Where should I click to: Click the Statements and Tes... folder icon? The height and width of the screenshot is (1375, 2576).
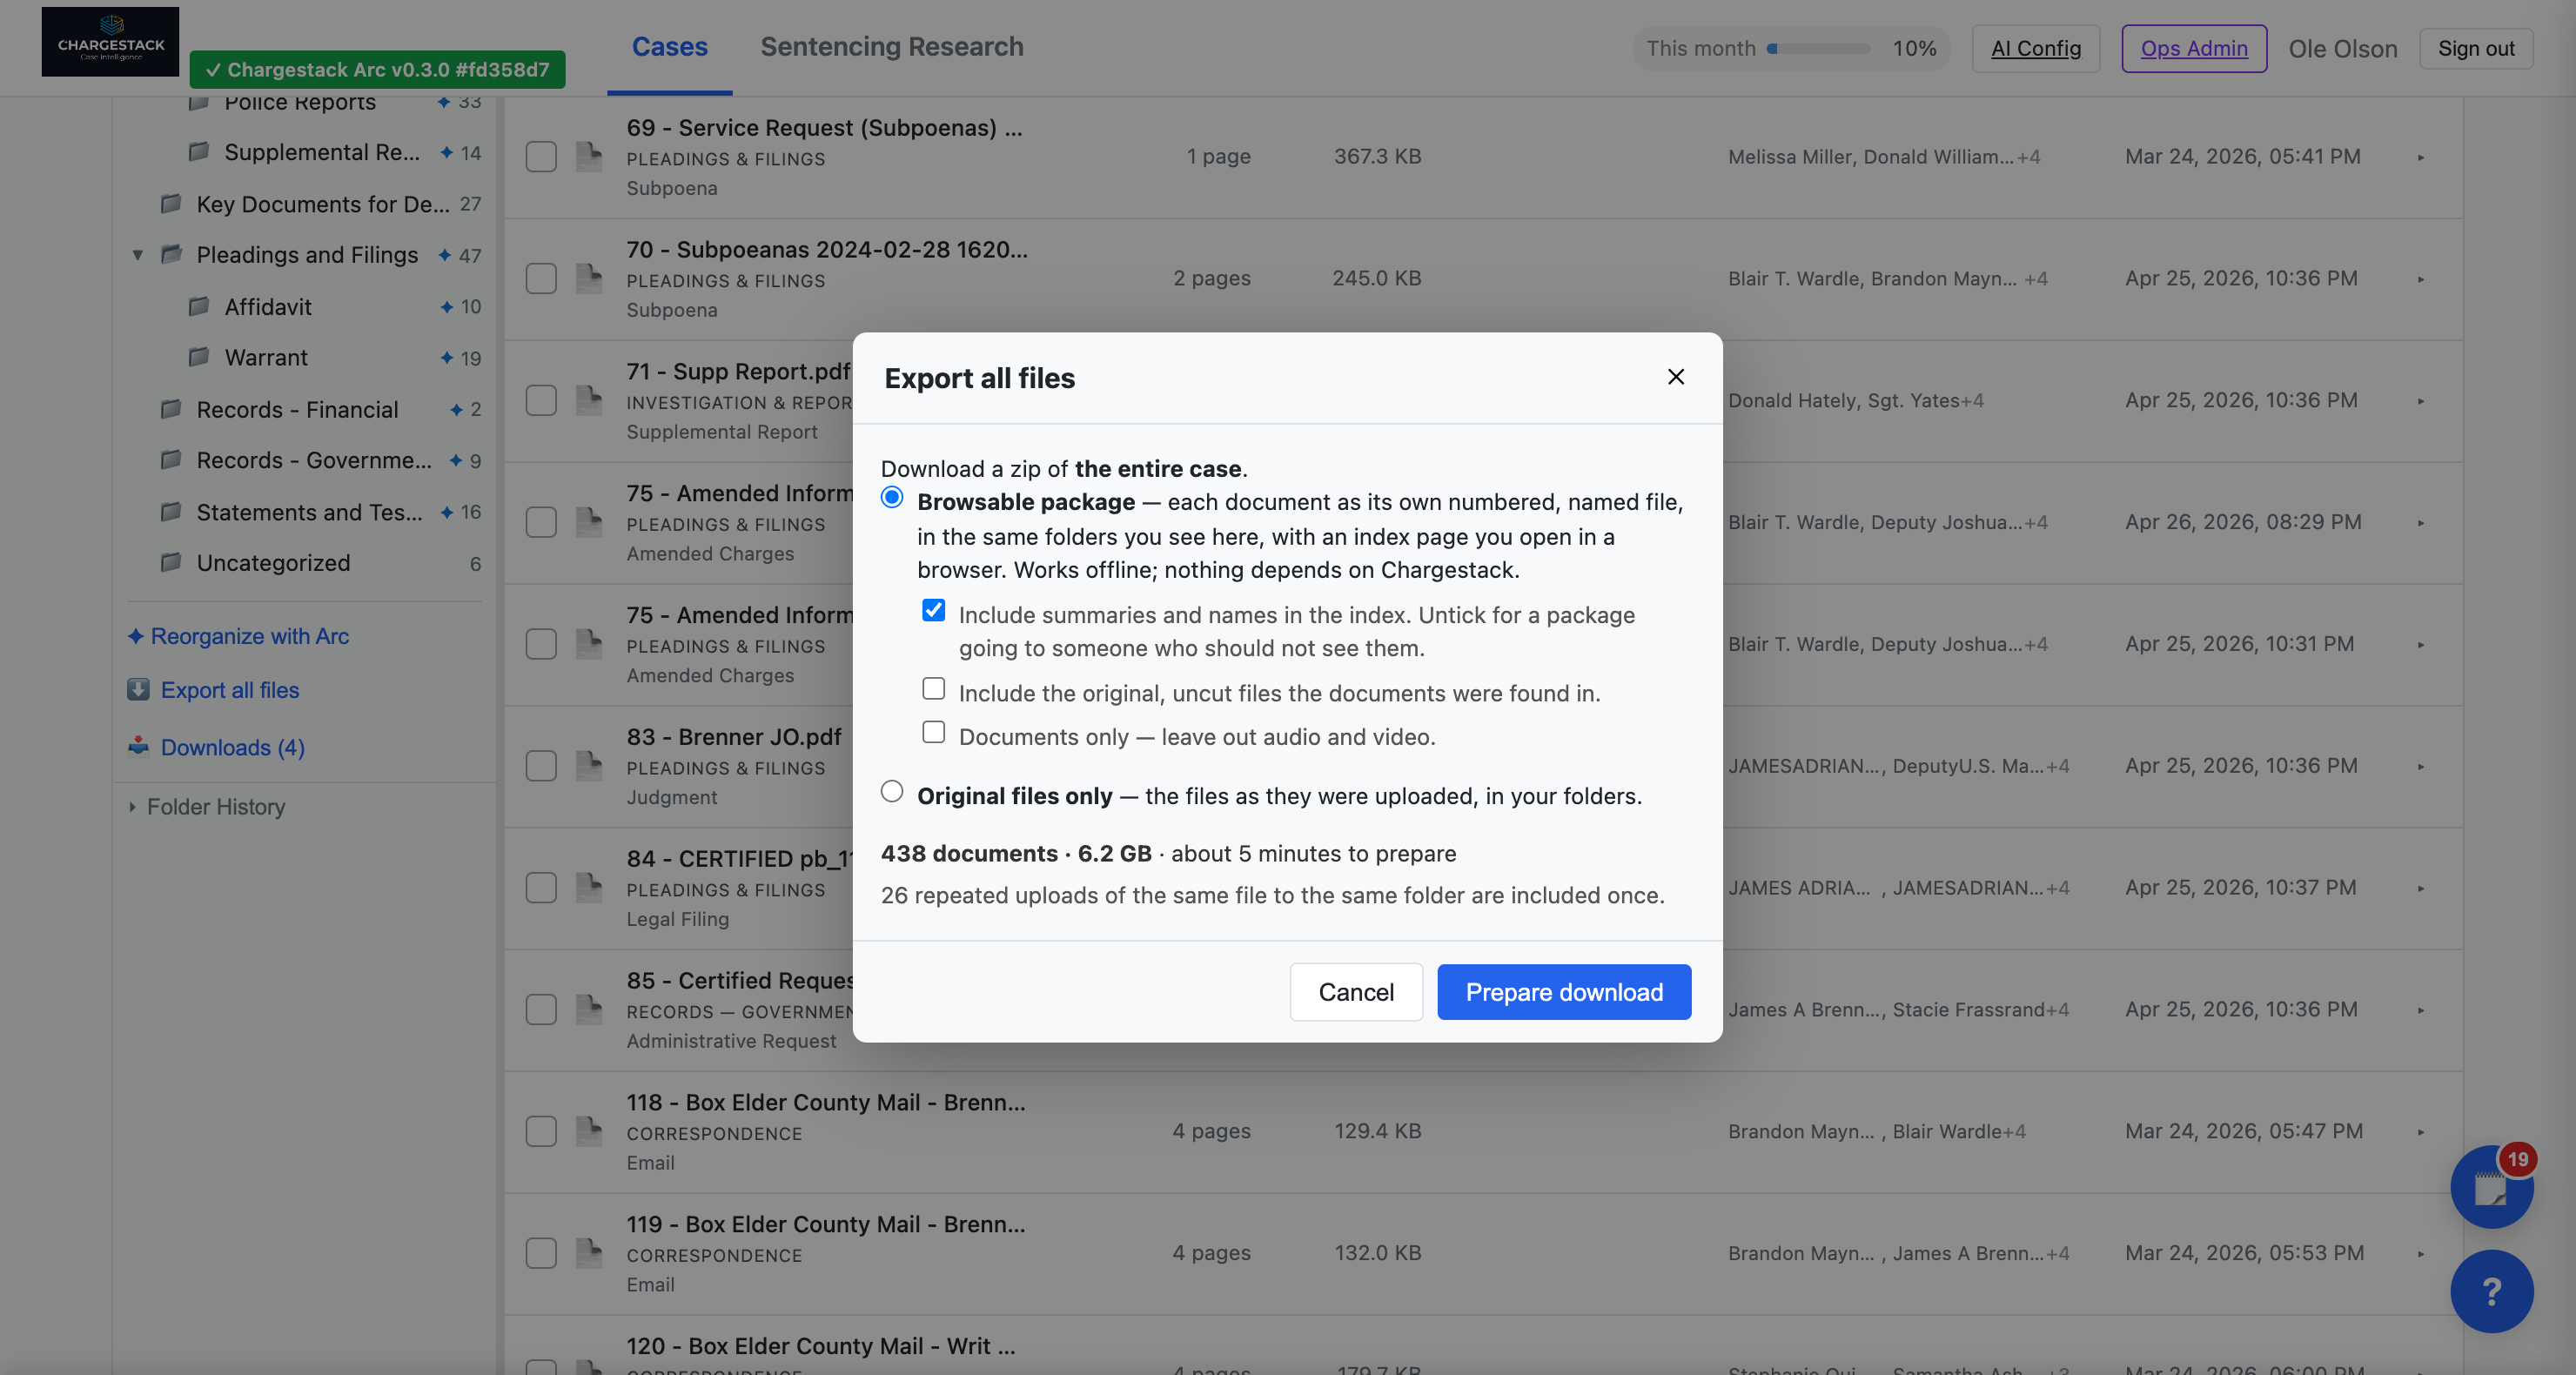(171, 511)
